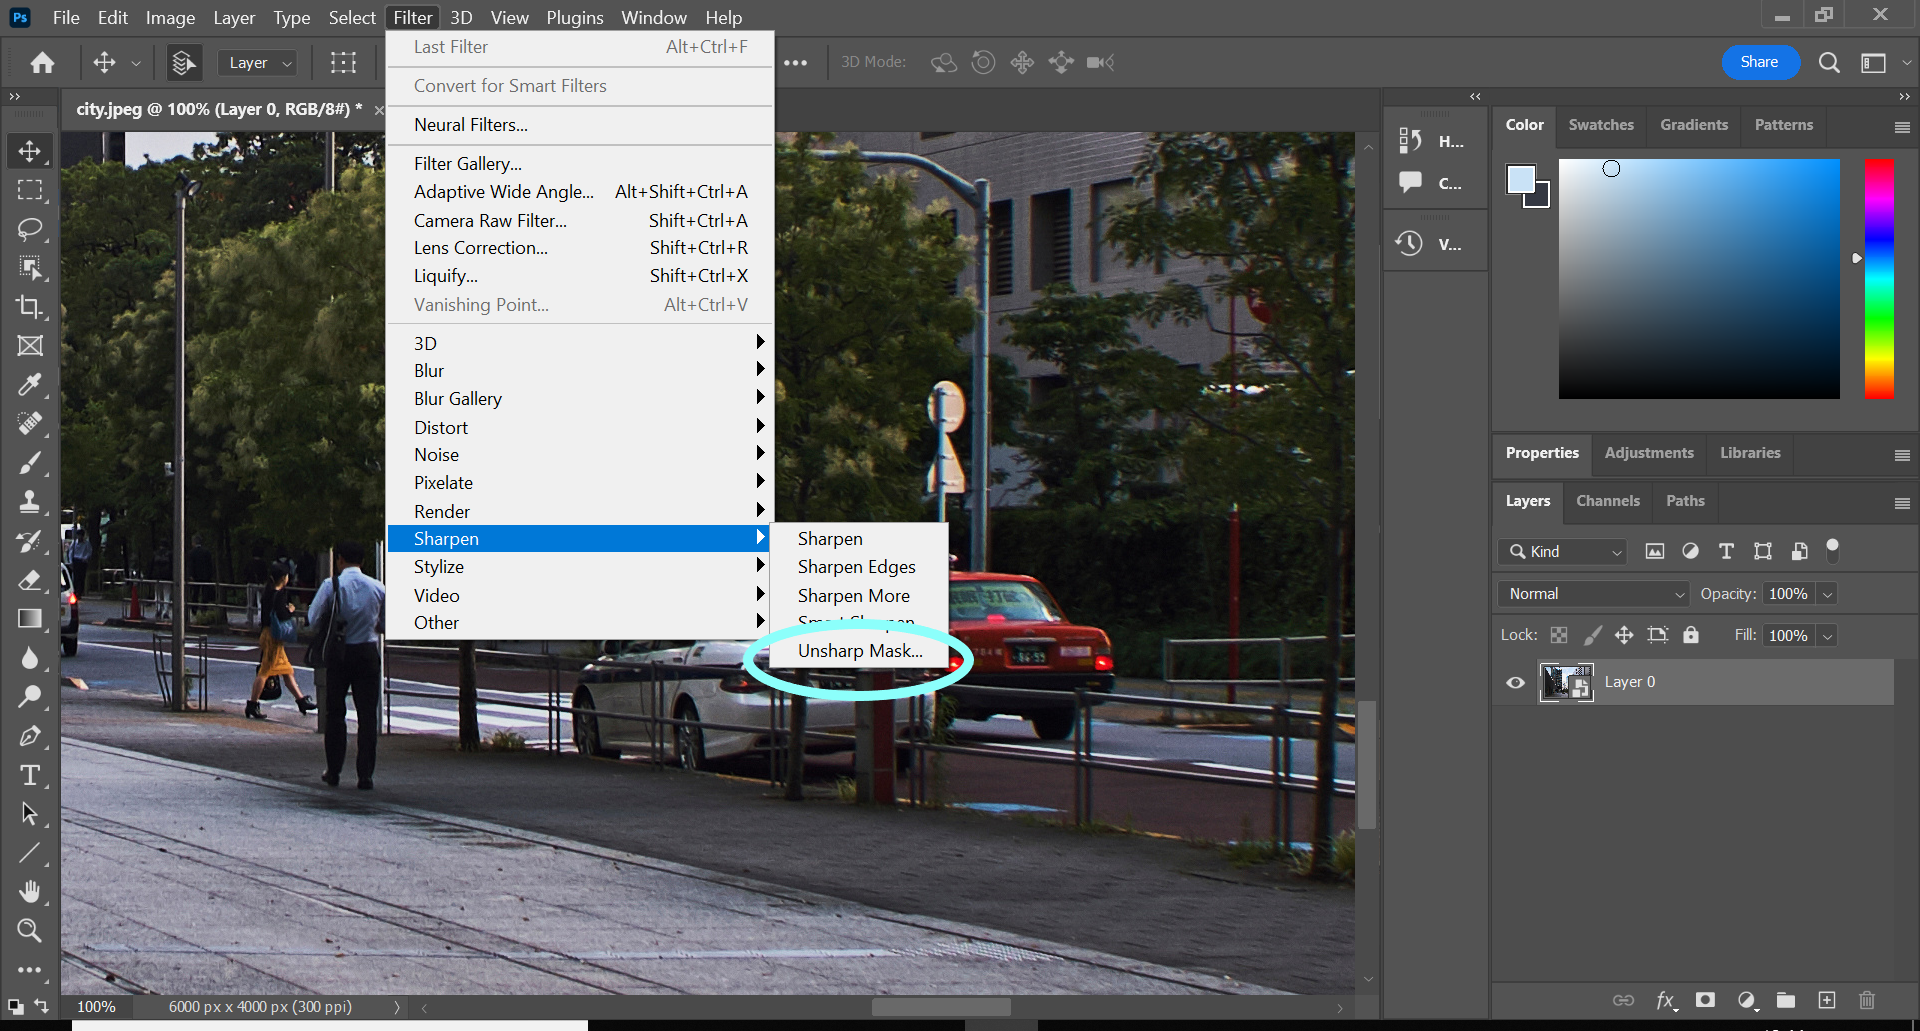Open the Color panel menu
Screen dimensions: 1920x1031
pyautogui.click(x=1902, y=127)
